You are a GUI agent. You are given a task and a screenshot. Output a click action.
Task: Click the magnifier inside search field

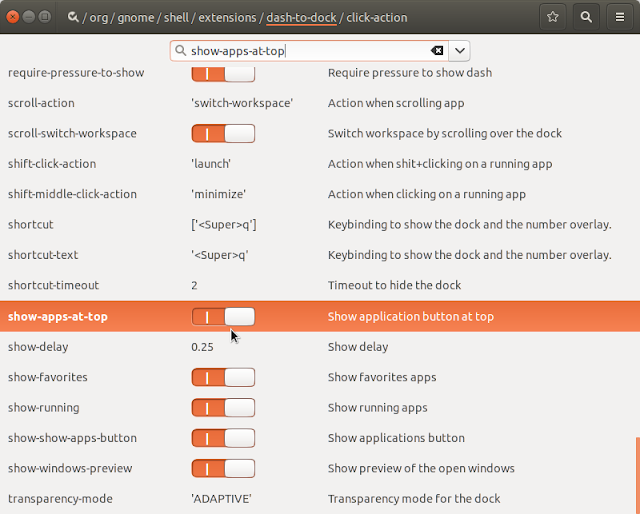[x=180, y=51]
